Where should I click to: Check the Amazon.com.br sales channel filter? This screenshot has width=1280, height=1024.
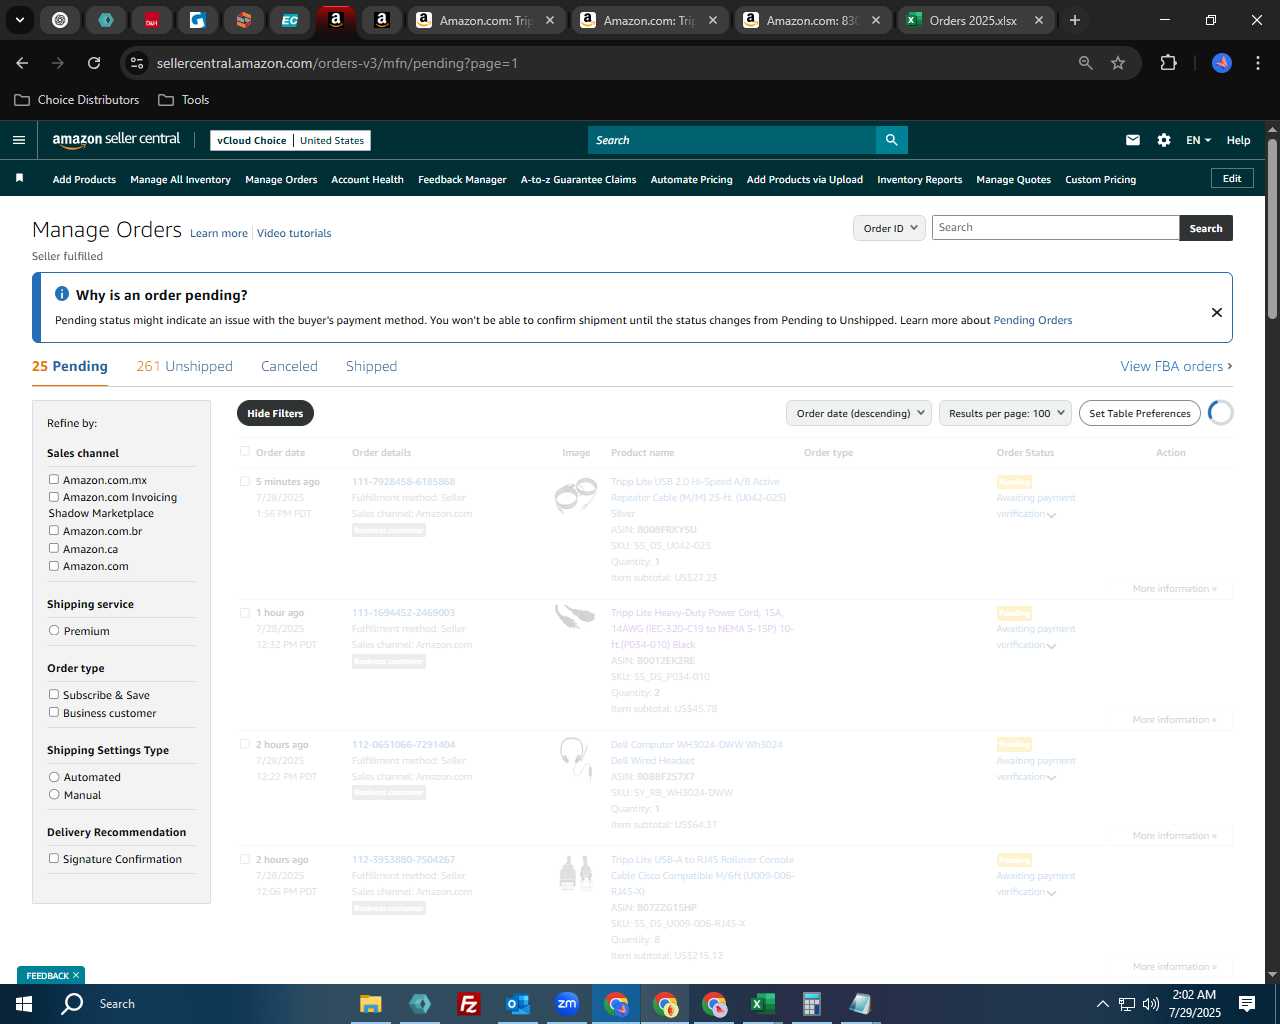[54, 530]
